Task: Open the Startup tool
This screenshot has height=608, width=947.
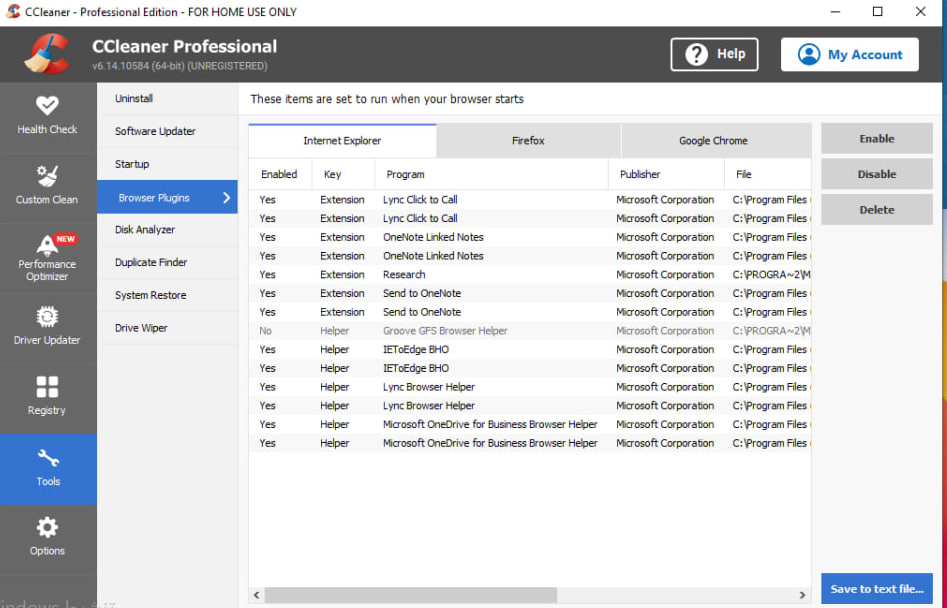Action: point(167,164)
